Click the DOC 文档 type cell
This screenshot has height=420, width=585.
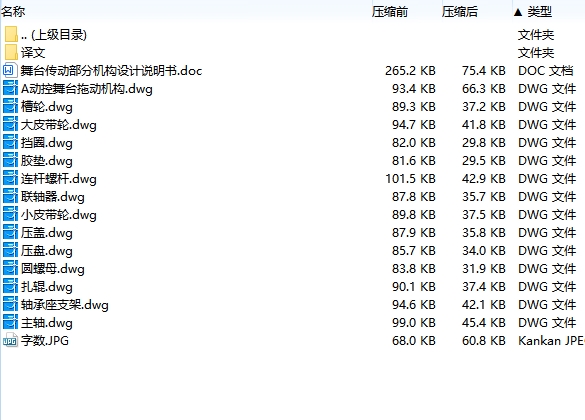545,70
